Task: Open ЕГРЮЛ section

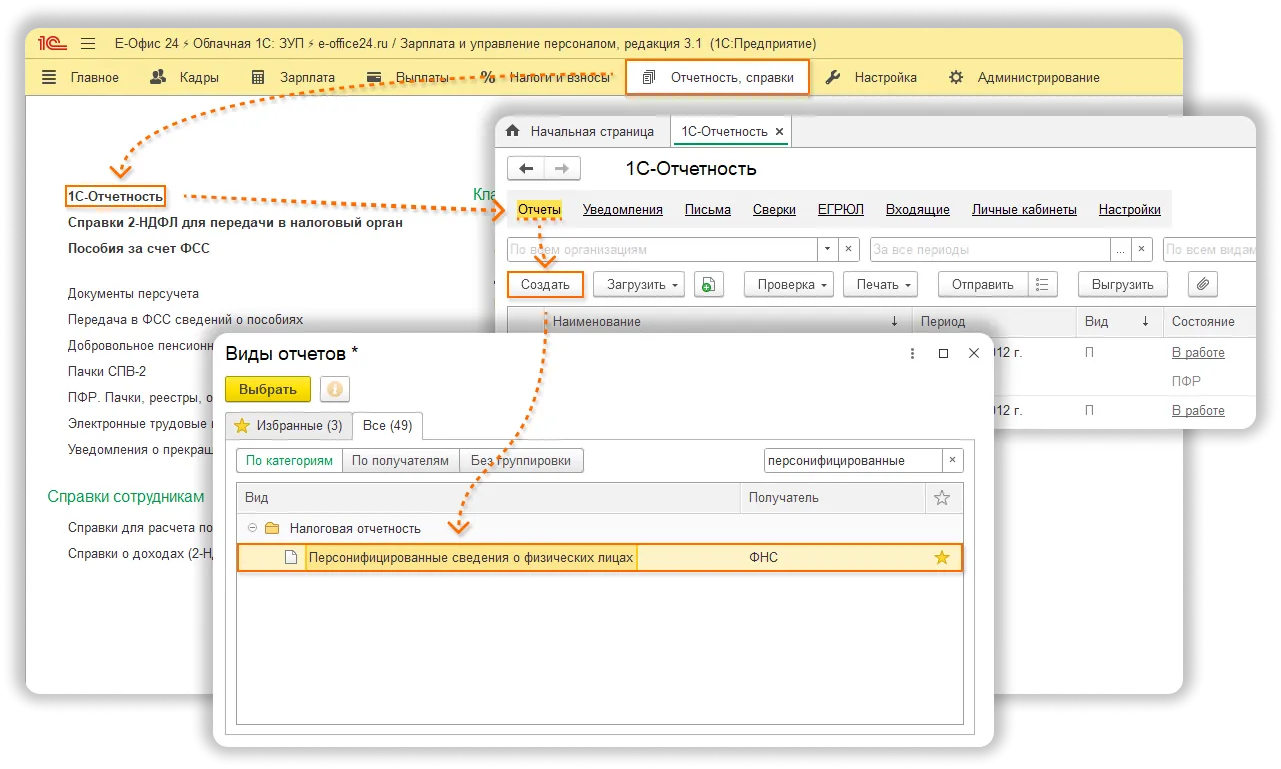Action: pyautogui.click(x=841, y=209)
